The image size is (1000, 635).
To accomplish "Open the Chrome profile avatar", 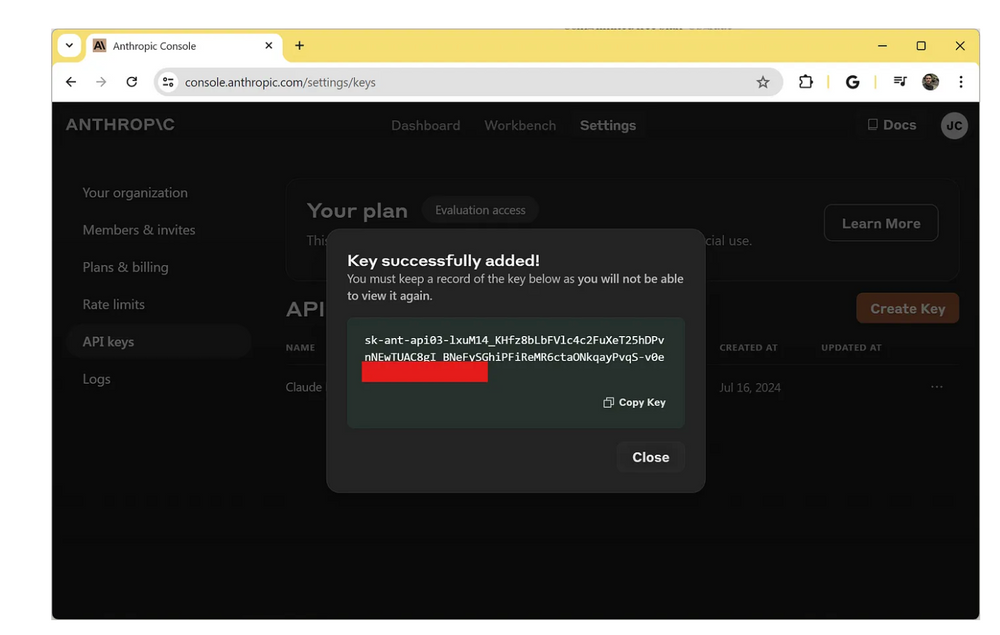I will [930, 82].
